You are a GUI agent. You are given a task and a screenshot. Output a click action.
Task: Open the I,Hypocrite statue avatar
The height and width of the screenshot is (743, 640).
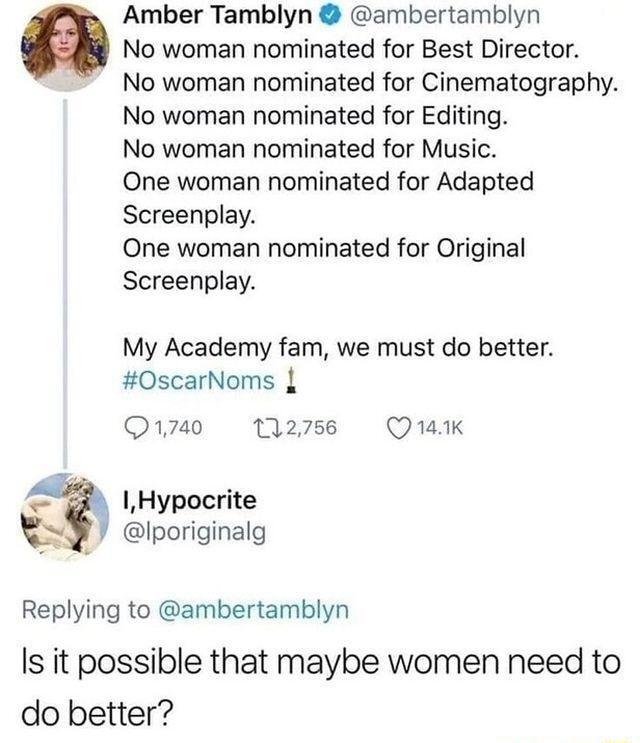[65, 517]
